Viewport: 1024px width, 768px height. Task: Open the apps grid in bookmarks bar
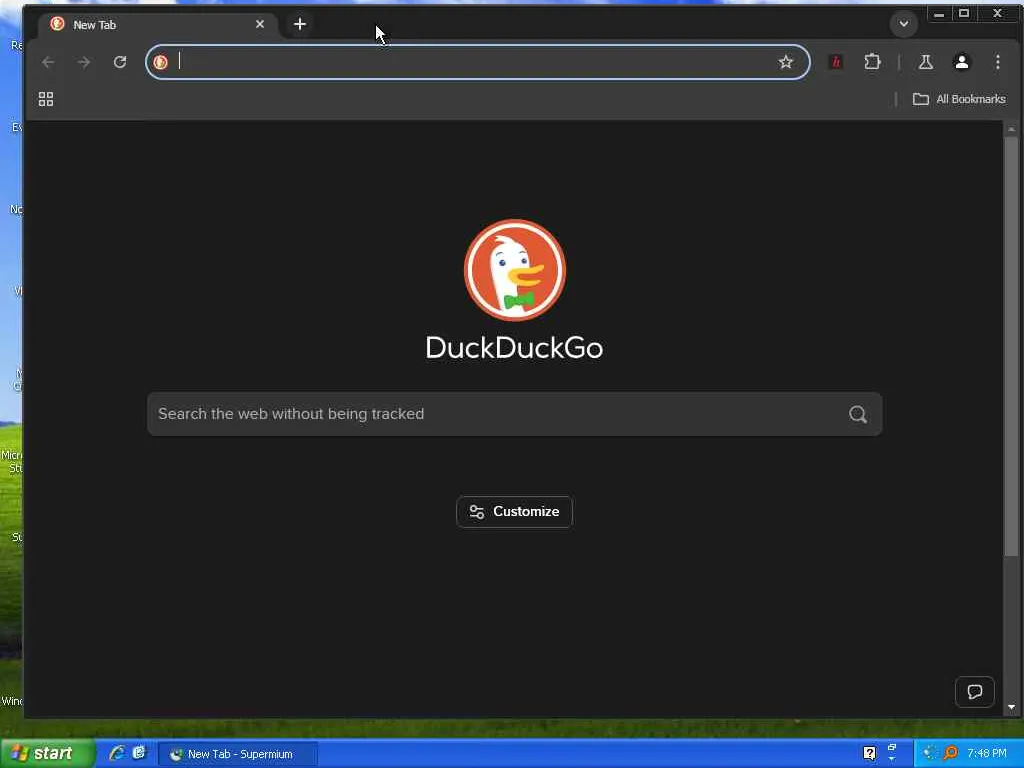pyautogui.click(x=46, y=99)
